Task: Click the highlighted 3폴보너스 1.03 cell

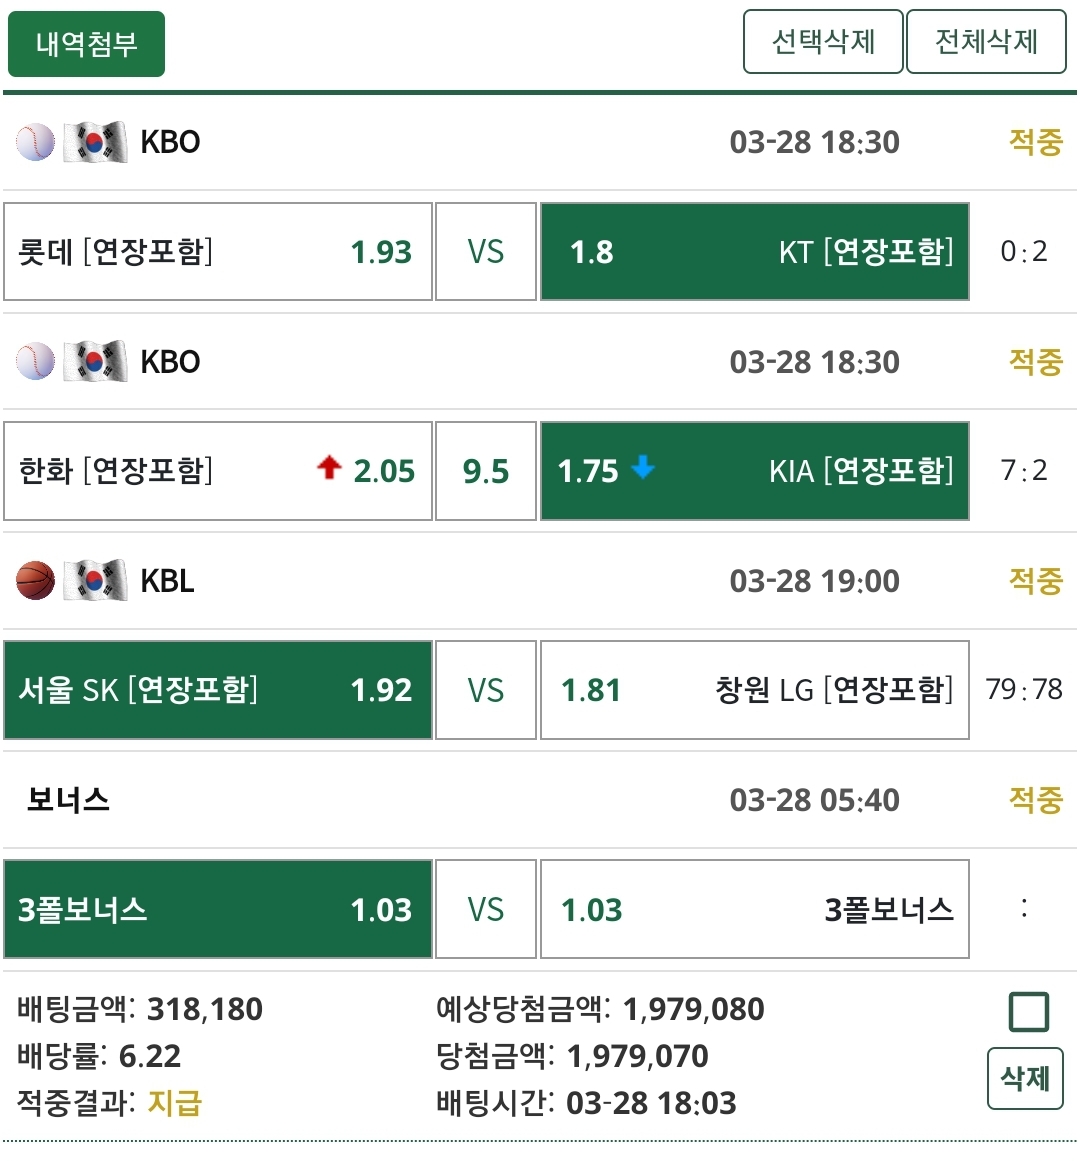Action: [218, 909]
